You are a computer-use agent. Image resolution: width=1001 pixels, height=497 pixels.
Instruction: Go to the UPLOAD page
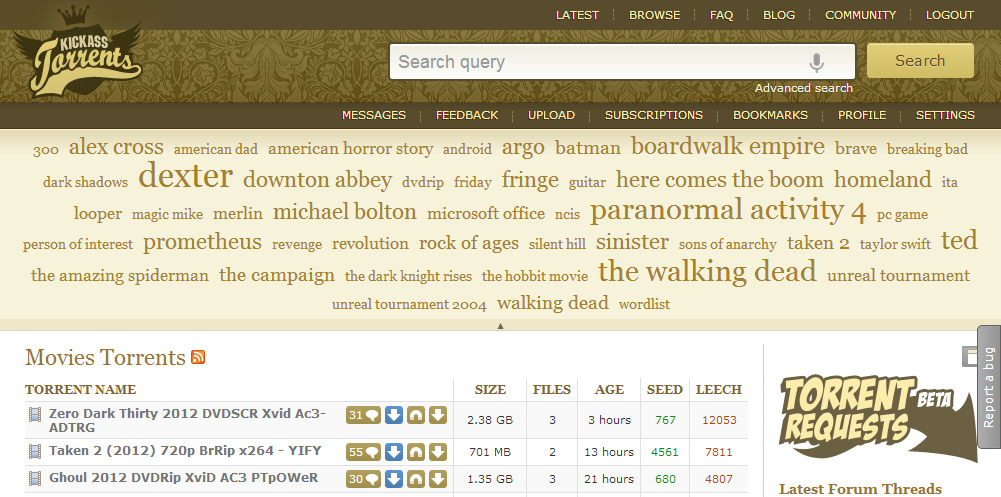[551, 115]
